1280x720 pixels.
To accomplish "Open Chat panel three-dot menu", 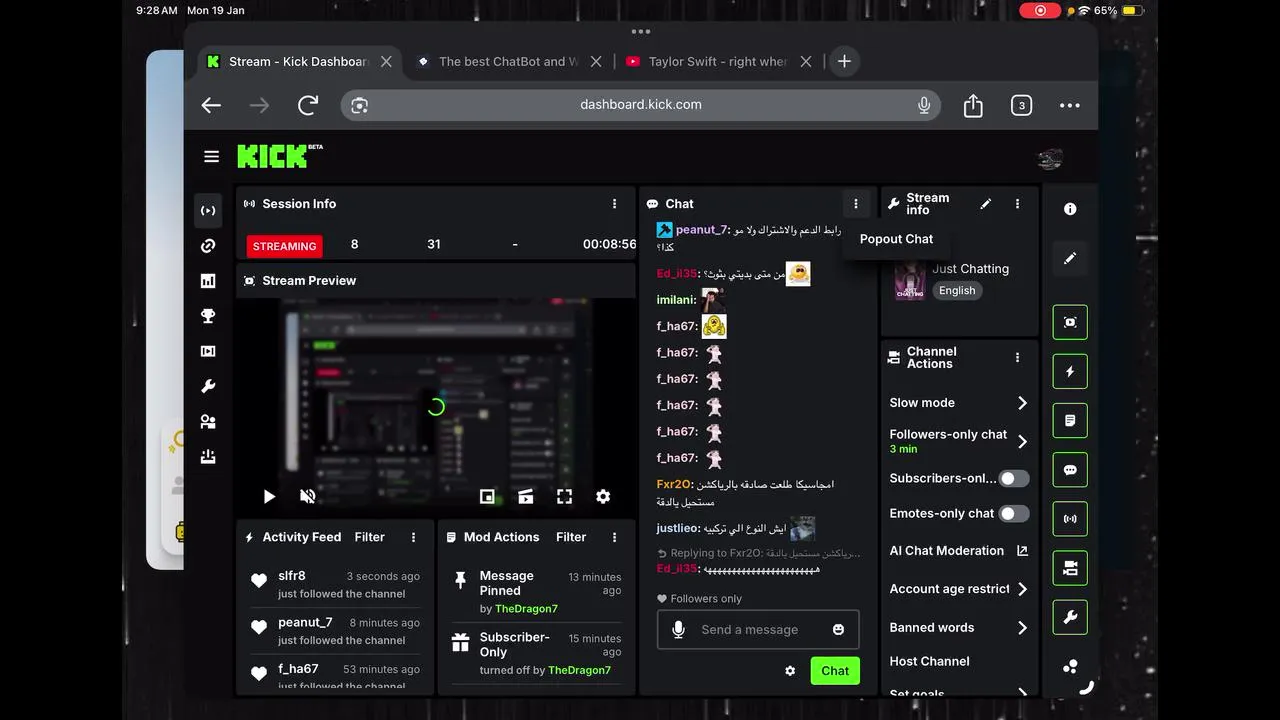I will pyautogui.click(x=855, y=204).
